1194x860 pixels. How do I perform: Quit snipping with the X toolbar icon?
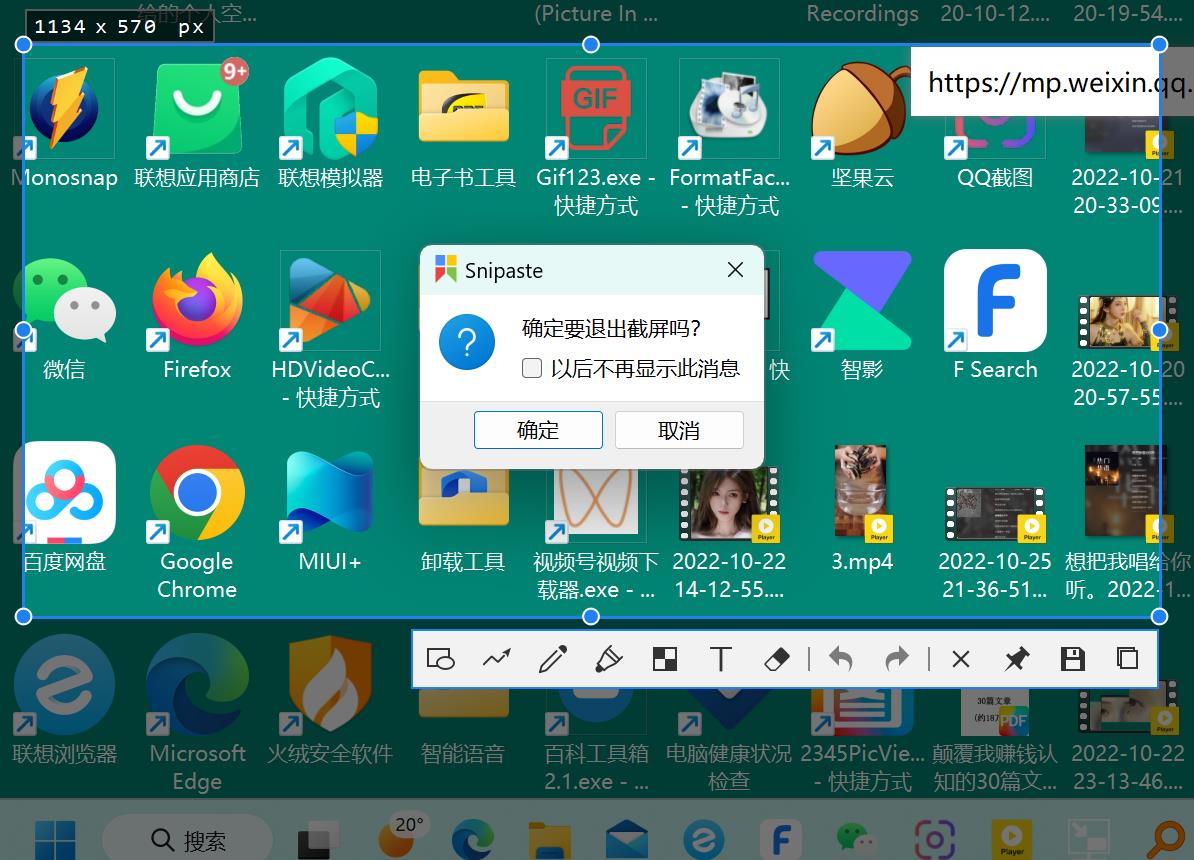[x=961, y=659]
